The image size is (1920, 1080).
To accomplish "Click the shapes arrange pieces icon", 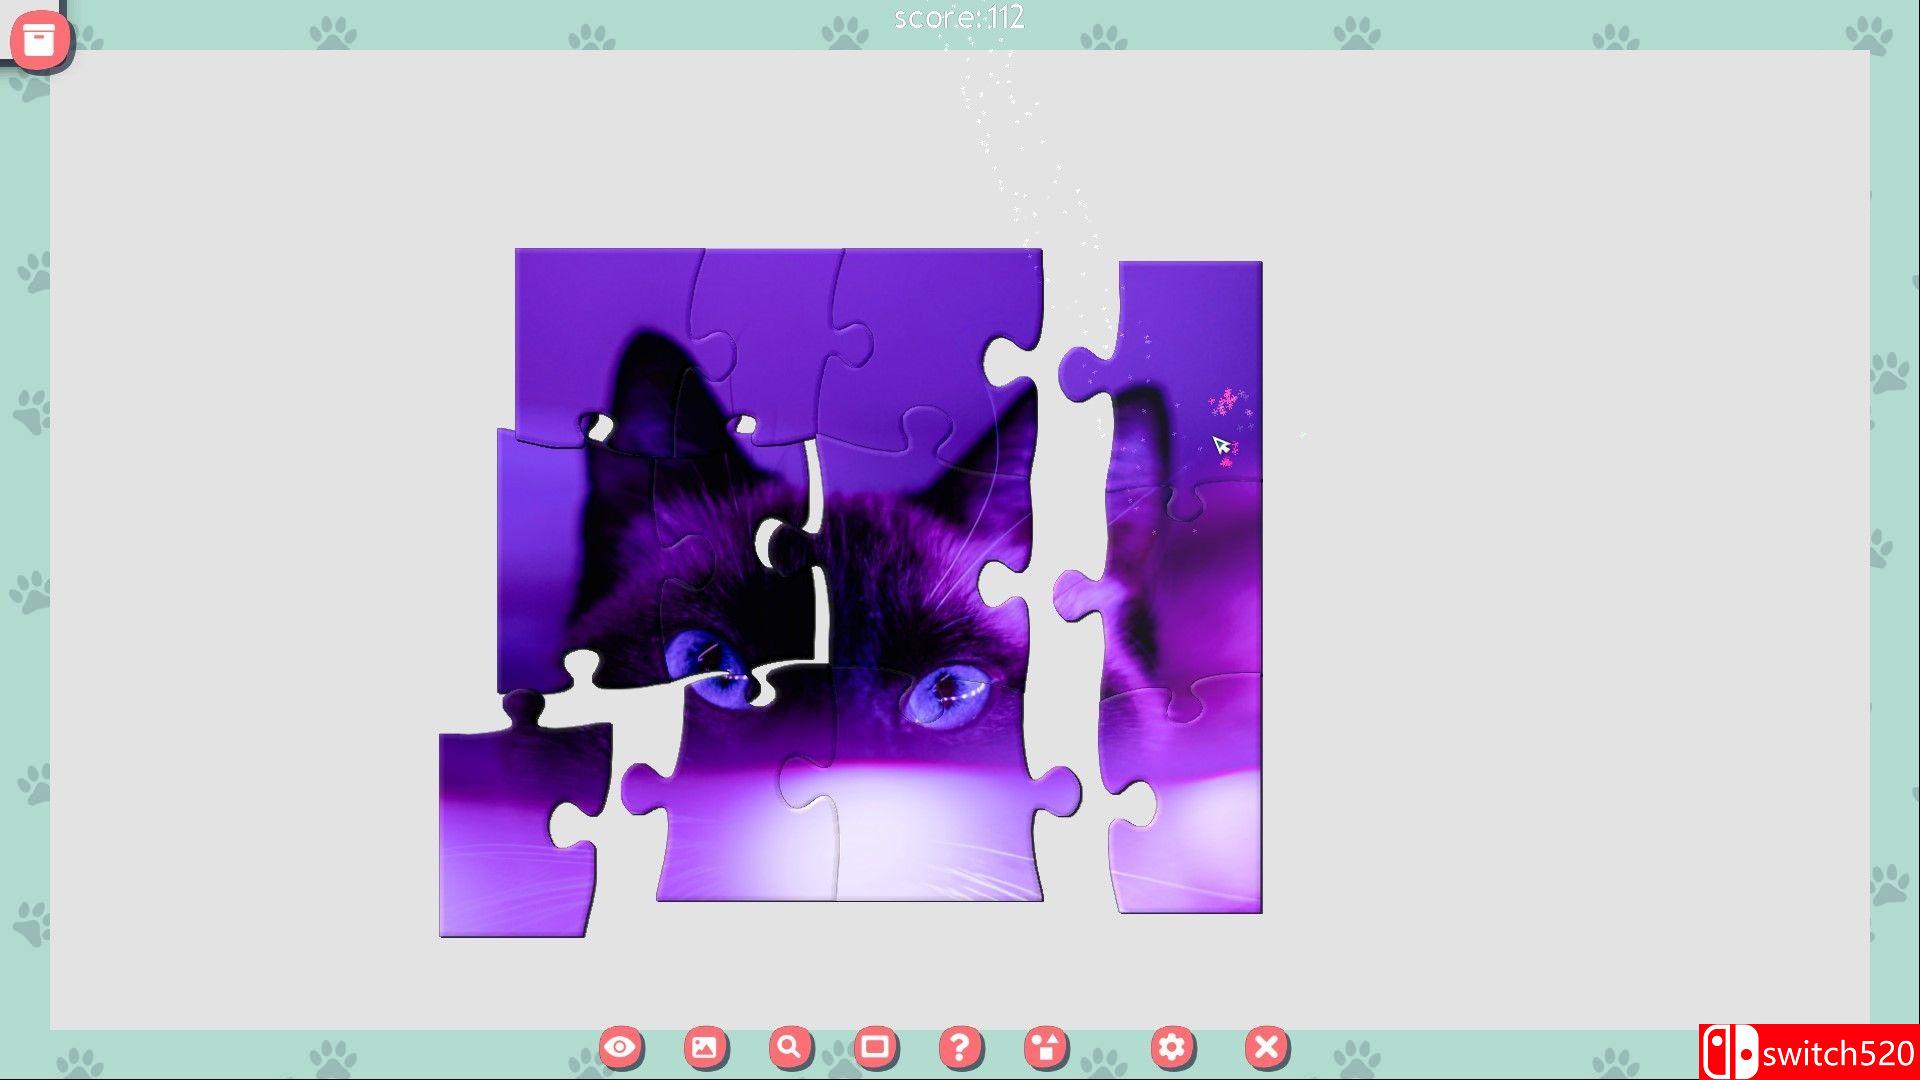I will click(x=1046, y=1048).
